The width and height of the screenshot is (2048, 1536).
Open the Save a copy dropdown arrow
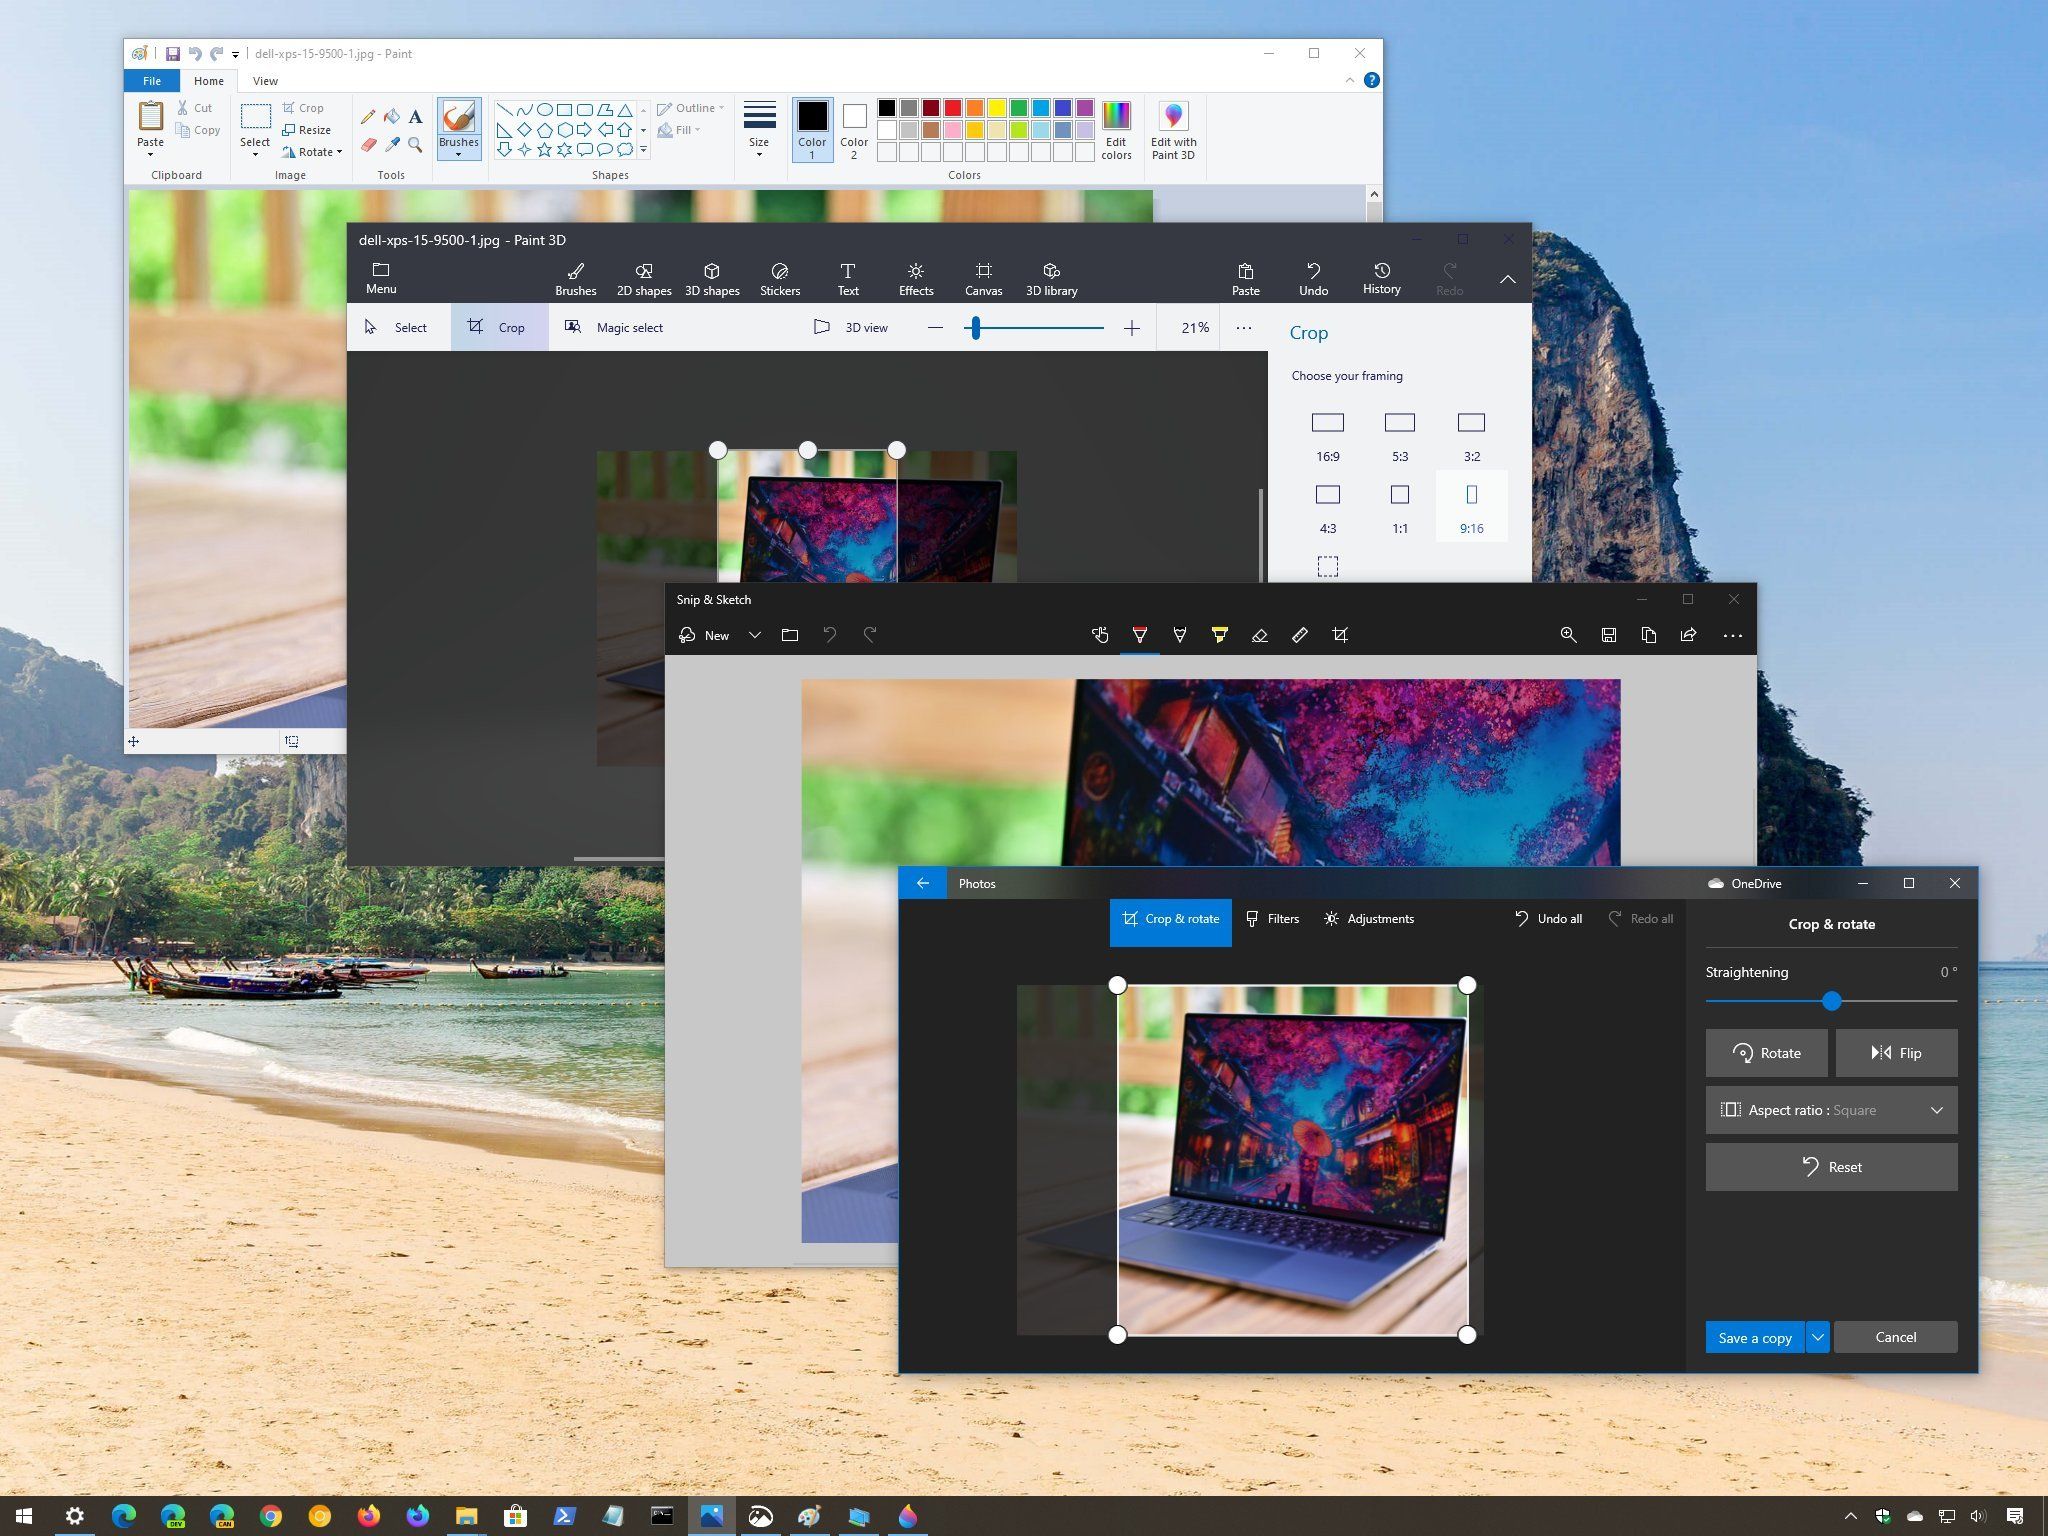tap(1818, 1337)
